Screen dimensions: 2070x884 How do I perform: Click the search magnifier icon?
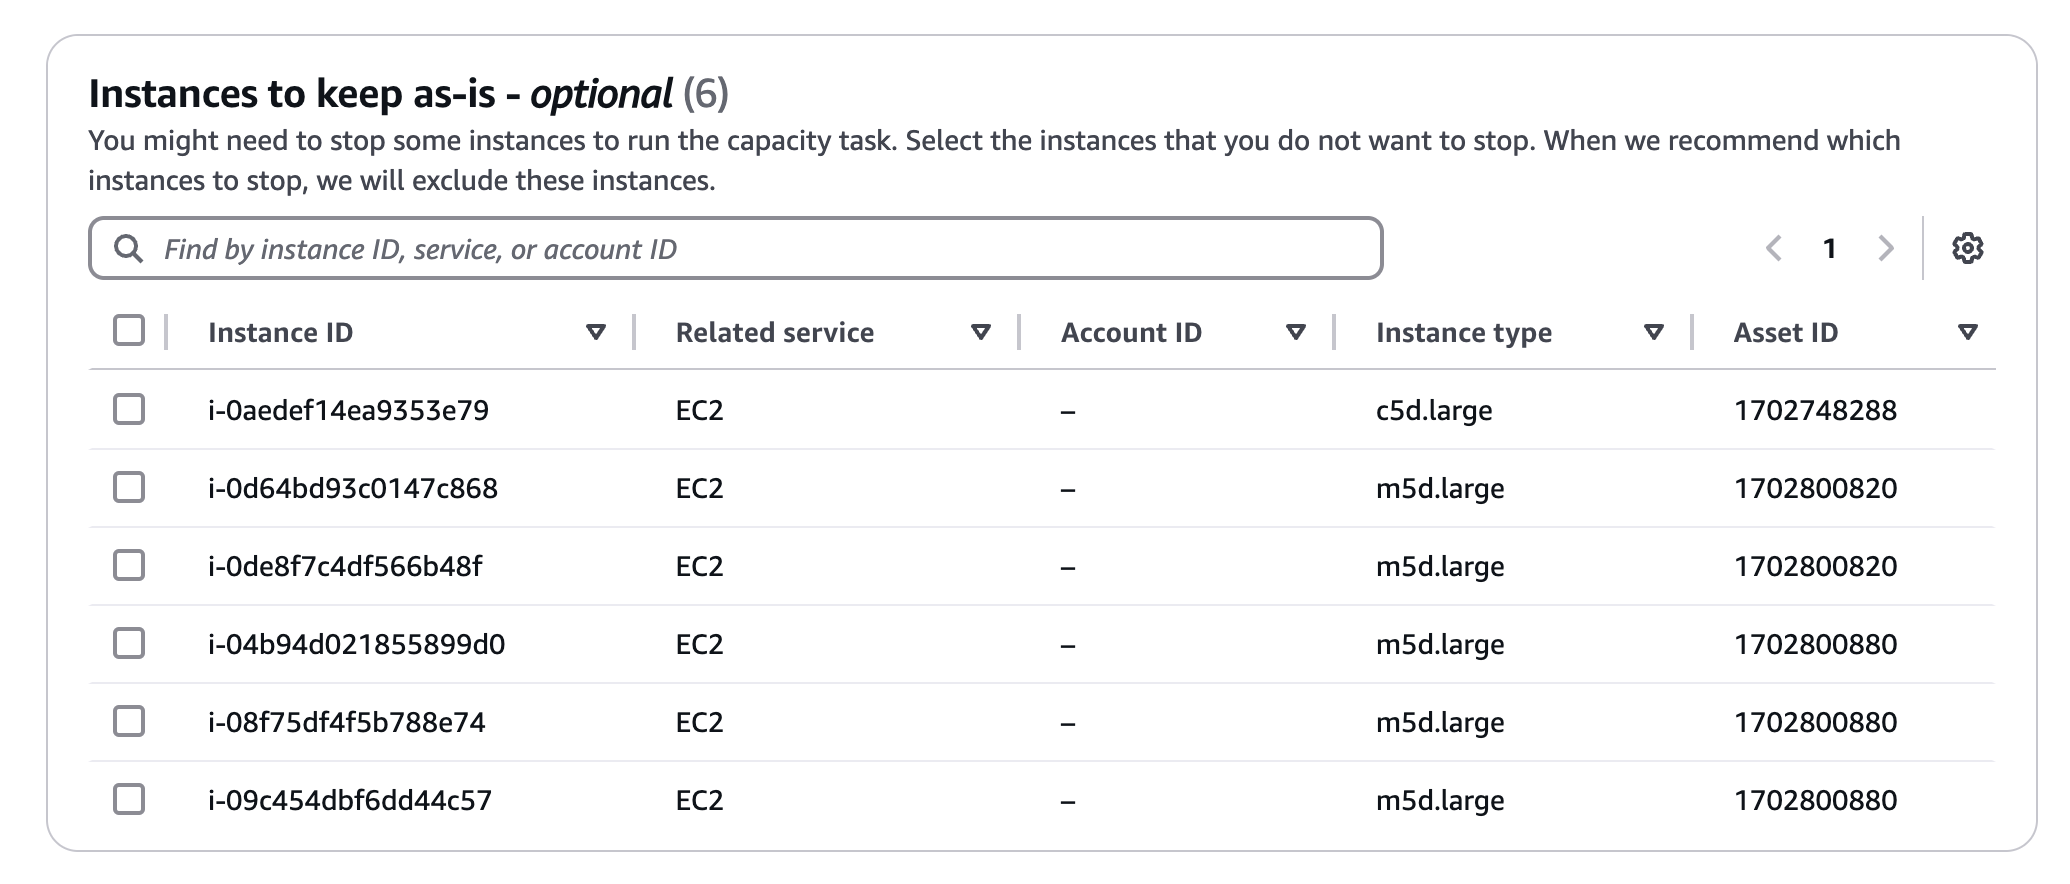click(128, 248)
